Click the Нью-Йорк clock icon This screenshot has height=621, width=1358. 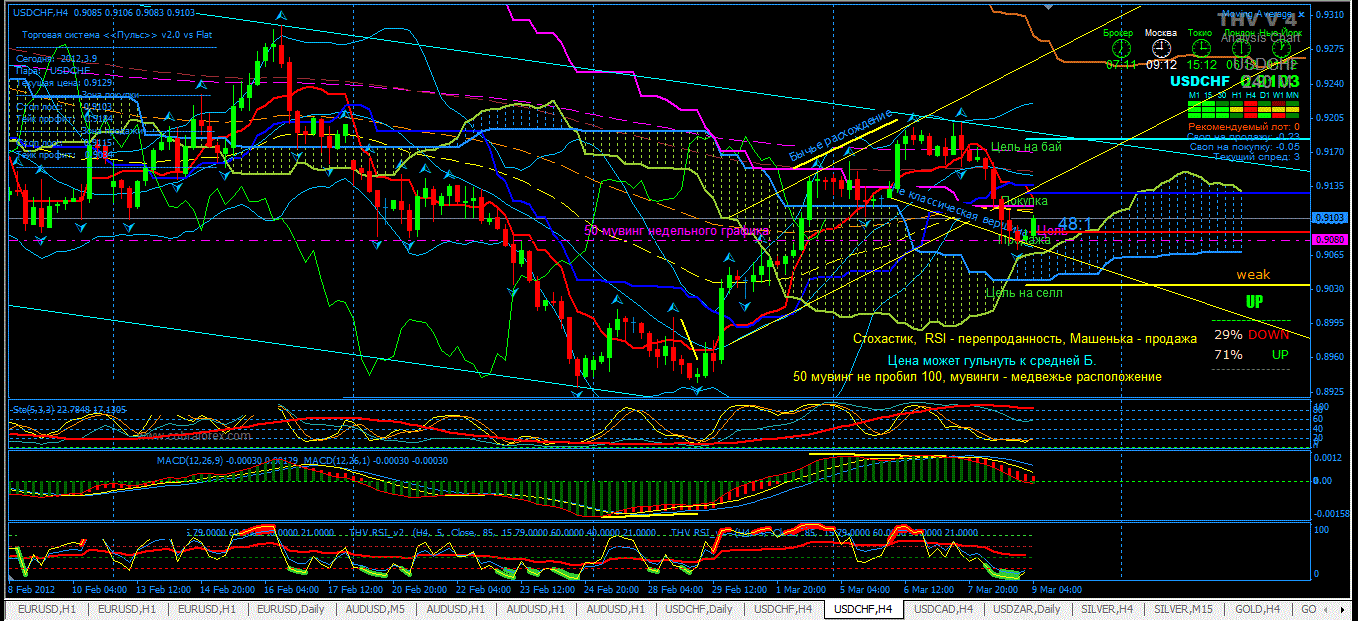pos(1281,47)
